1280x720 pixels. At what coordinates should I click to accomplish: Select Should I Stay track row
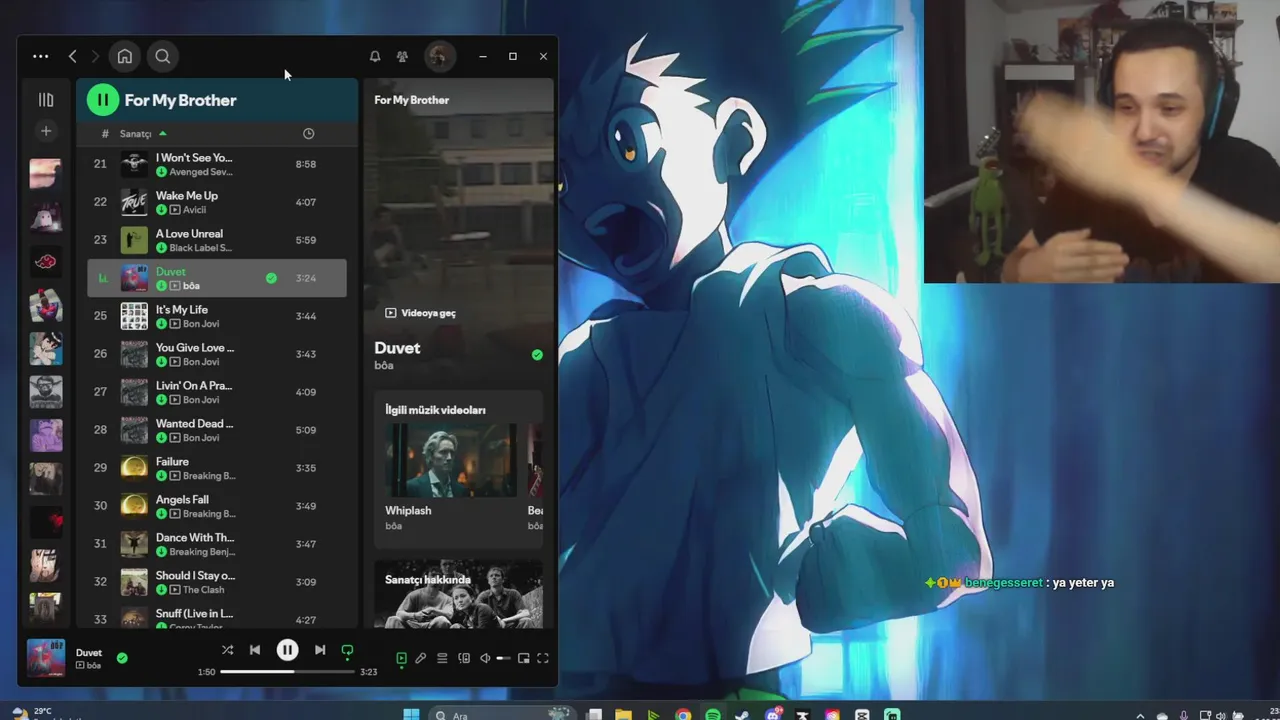tap(217, 582)
